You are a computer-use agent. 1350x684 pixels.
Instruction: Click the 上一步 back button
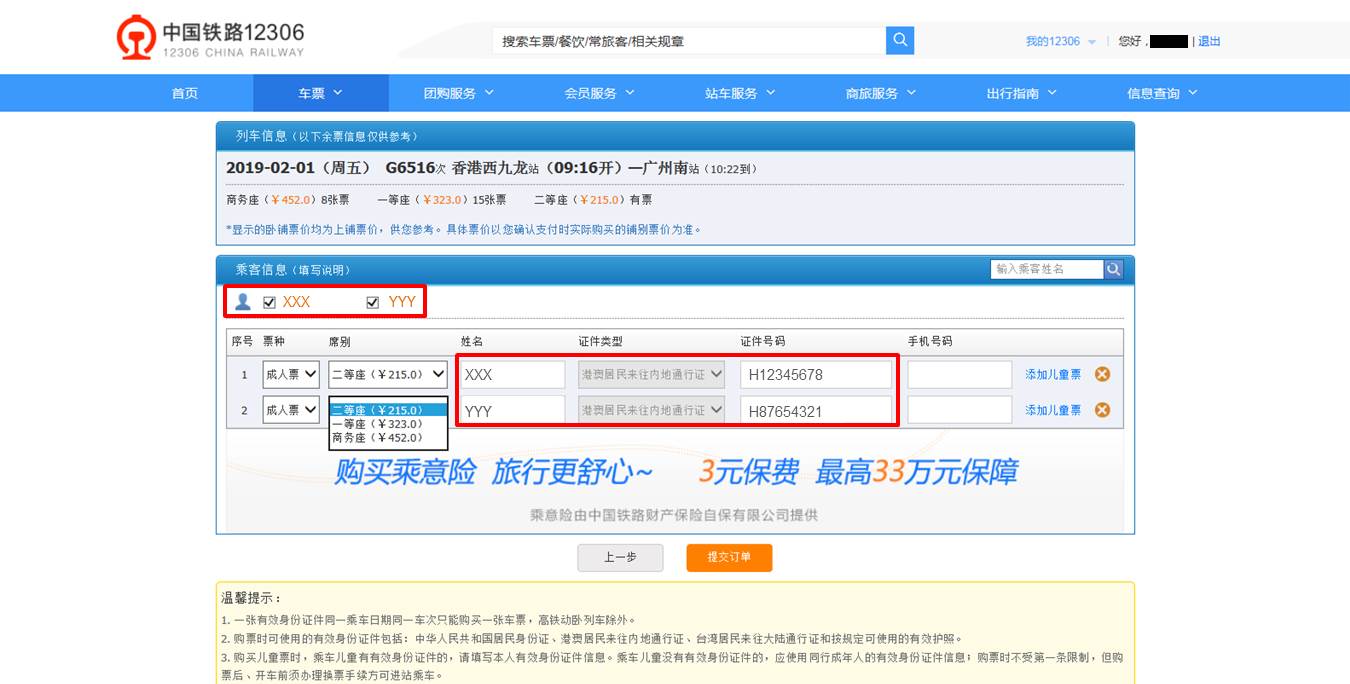point(620,558)
